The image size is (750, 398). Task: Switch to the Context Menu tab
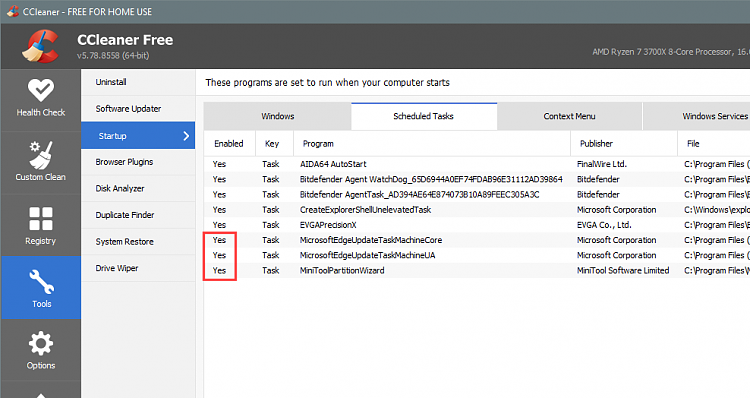tap(569, 116)
